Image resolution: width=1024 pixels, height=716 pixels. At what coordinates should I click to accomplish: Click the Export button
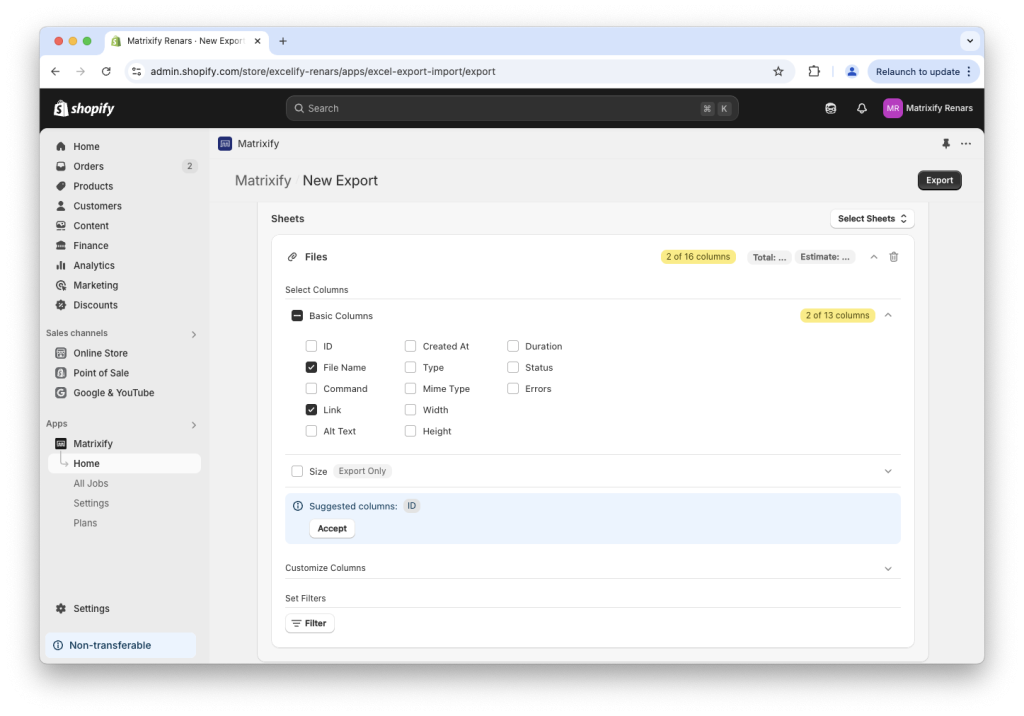938,180
